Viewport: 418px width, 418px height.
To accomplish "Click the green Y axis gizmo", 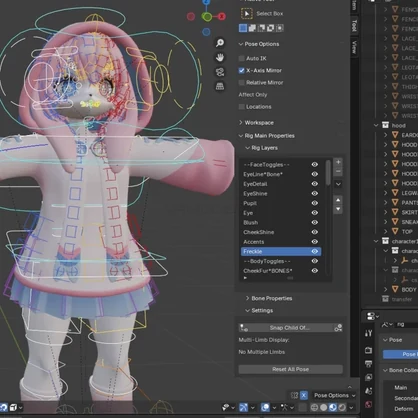I will pyautogui.click(x=207, y=16).
